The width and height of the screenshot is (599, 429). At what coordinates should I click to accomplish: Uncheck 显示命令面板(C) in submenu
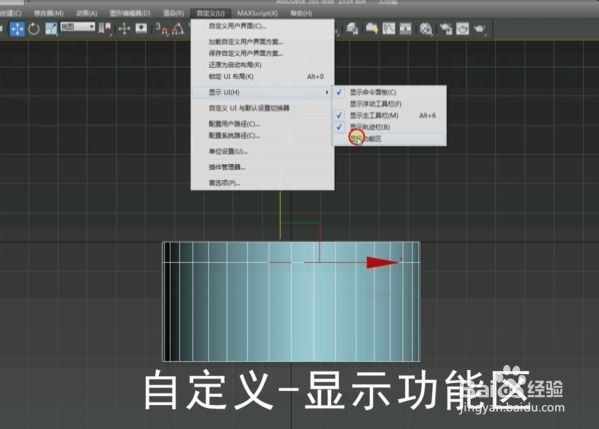(389, 92)
